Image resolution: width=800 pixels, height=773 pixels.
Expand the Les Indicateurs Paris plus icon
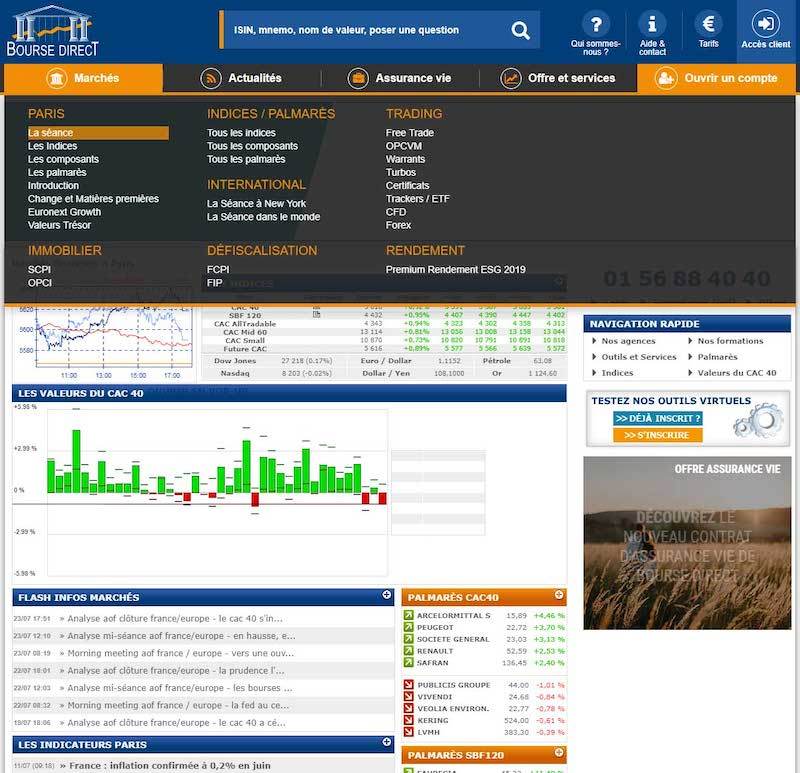tap(387, 742)
